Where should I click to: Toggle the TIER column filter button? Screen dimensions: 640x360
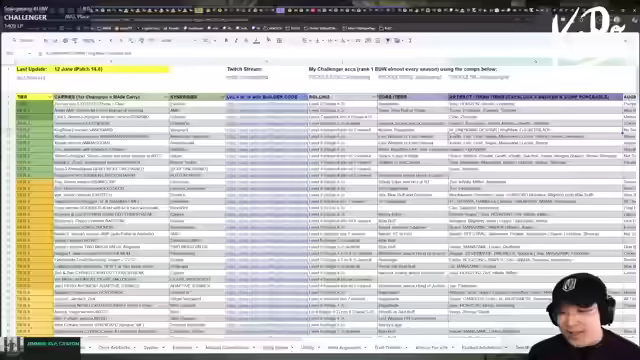click(50, 97)
